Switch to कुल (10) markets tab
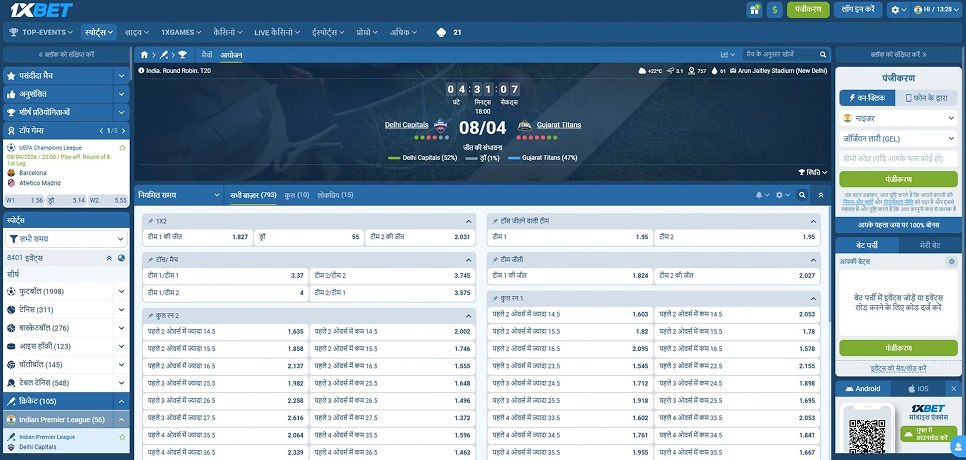 coord(297,195)
